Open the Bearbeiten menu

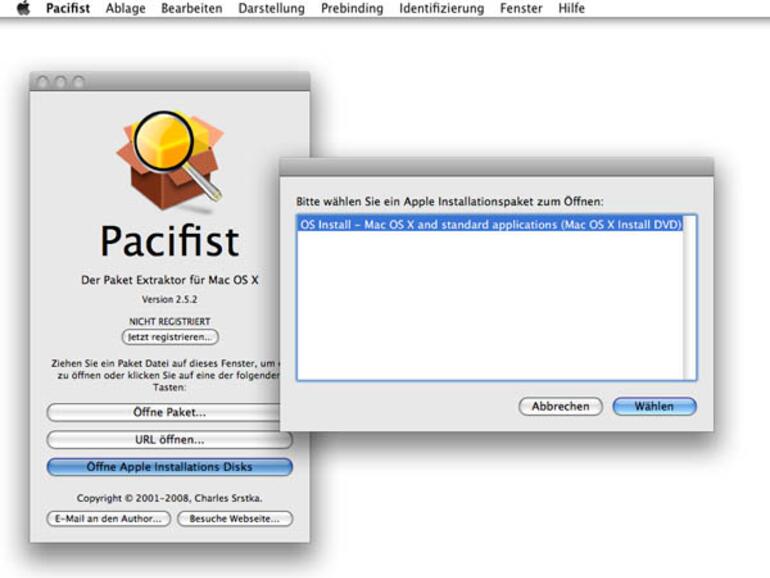pos(192,8)
